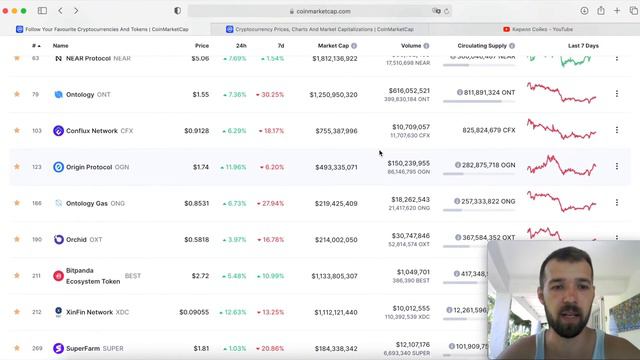Click Origin Protocol market cap $493,335,071
This screenshot has width=640, height=360.
(x=336, y=167)
